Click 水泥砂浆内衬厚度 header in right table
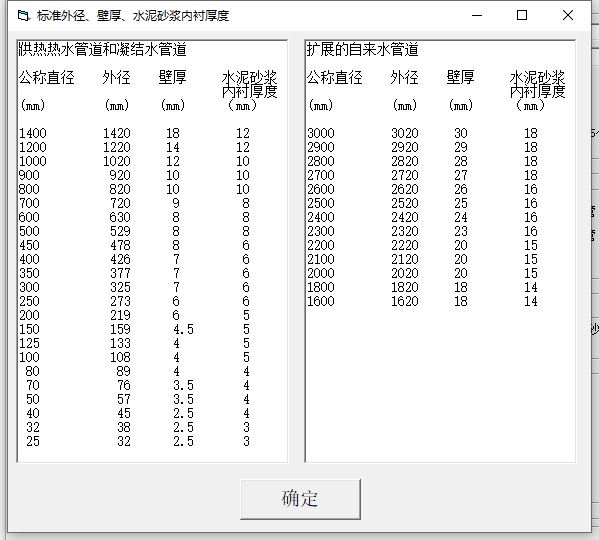Screen dimensions: 599x540 (537, 84)
